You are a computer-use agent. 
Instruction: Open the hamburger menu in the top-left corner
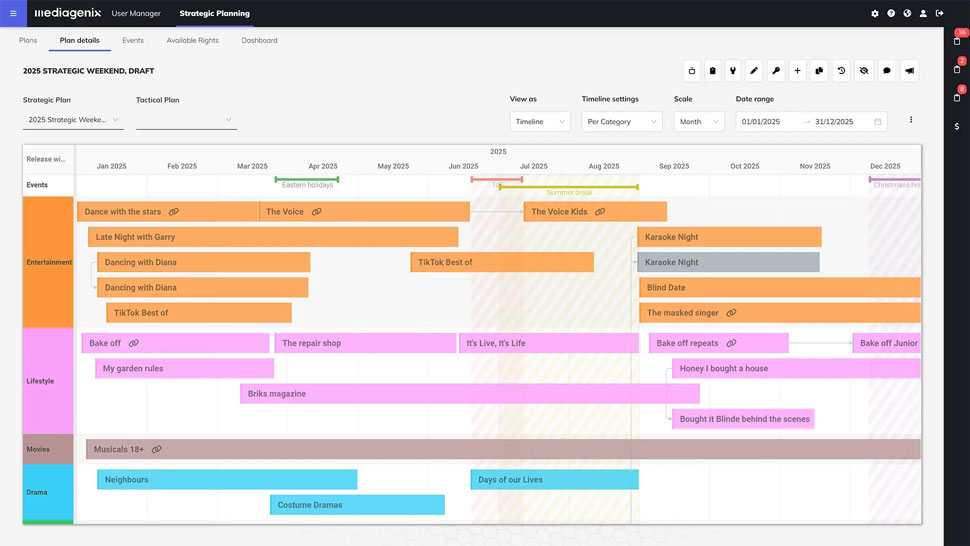pyautogui.click(x=13, y=13)
